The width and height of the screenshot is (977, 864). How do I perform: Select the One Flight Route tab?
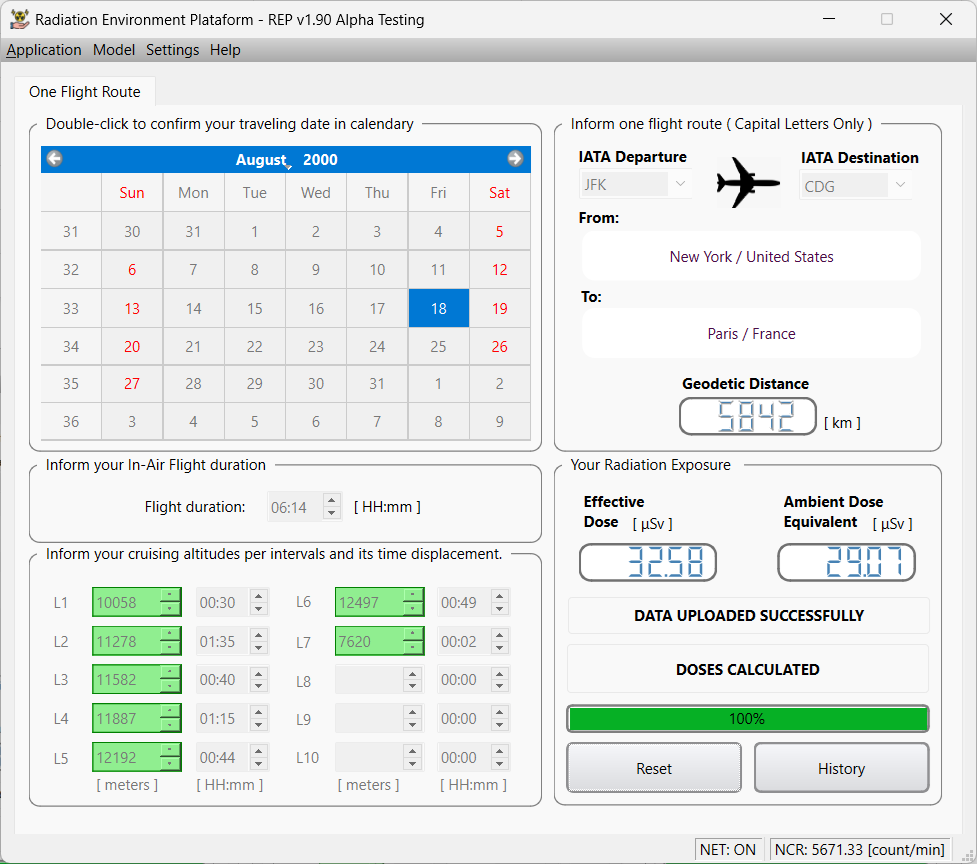(85, 92)
